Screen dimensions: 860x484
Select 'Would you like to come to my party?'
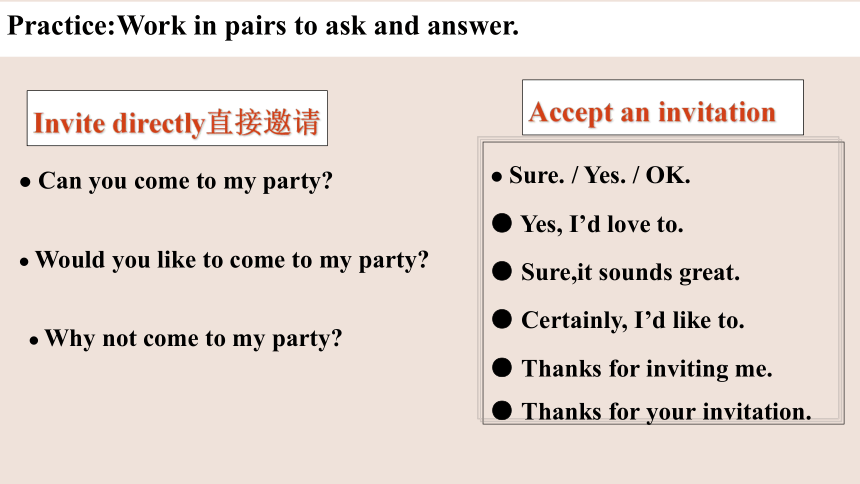point(231,260)
